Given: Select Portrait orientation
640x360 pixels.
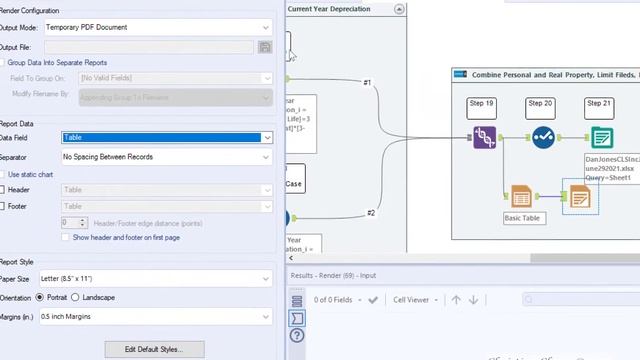Looking at the screenshot, I should [40, 297].
